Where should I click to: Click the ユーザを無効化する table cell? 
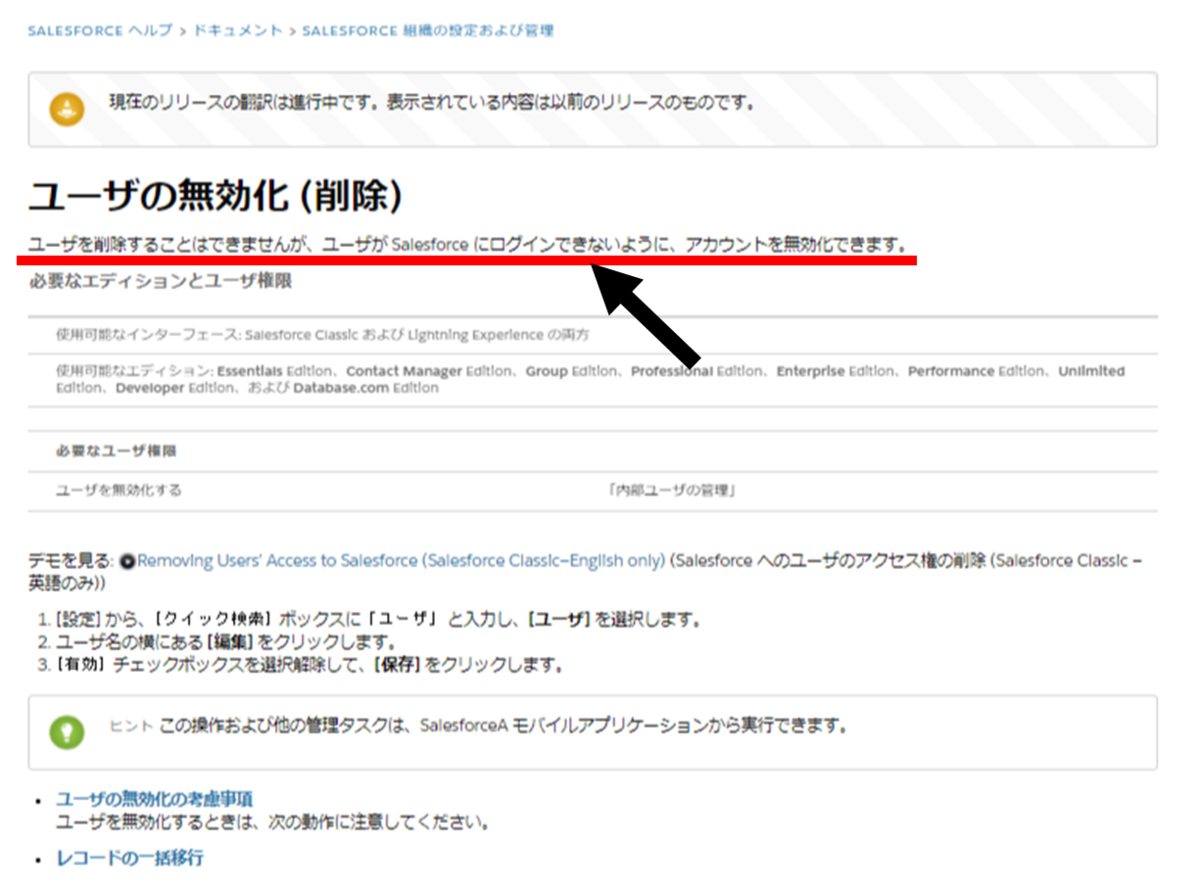click(119, 491)
